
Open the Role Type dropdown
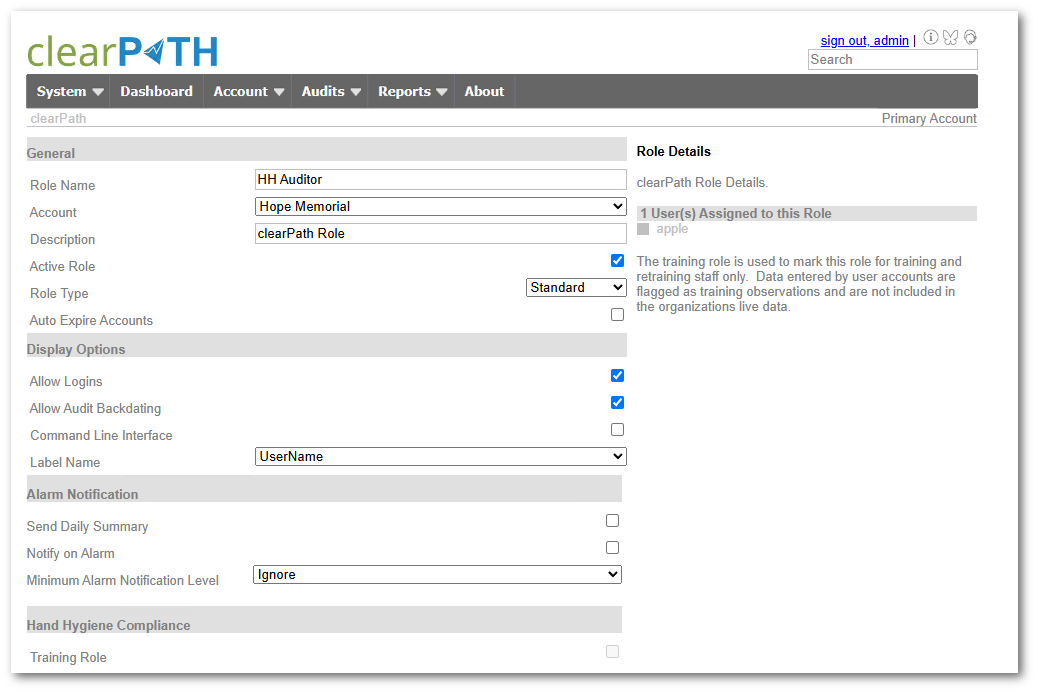pos(576,287)
